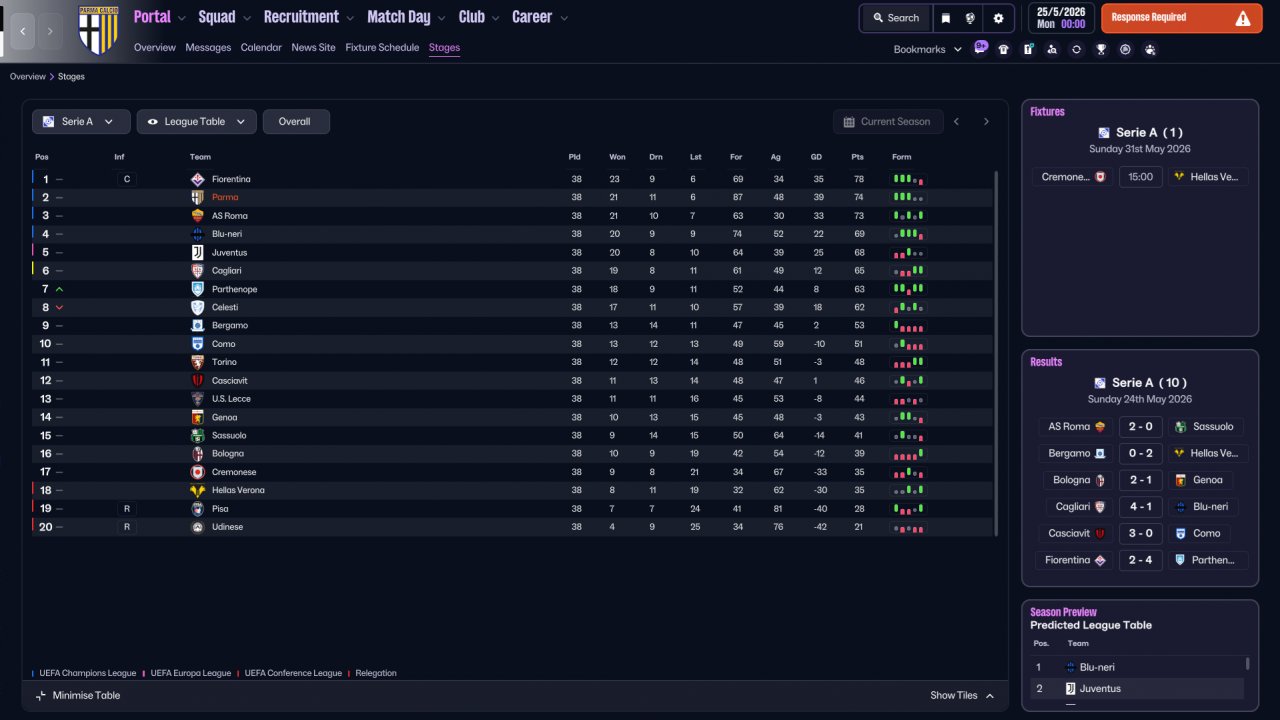Click the Predicted League Table scrollbar

click(x=1247, y=664)
